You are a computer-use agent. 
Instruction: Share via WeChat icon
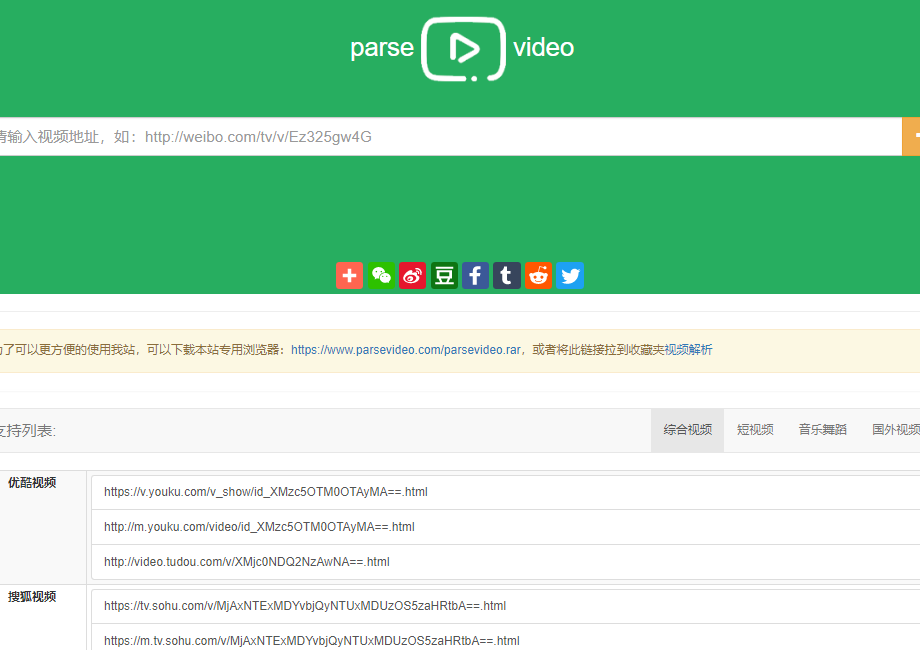coord(381,275)
